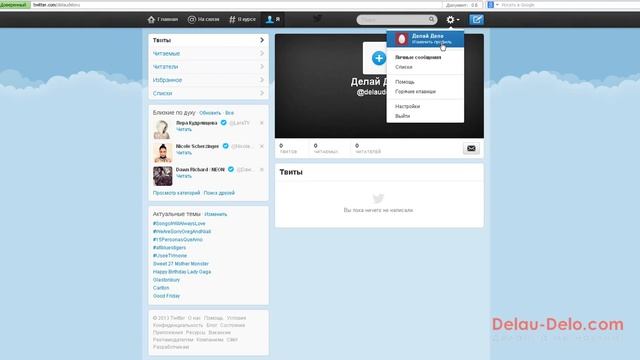The width and height of the screenshot is (640, 360).
Task: Click chevron arrow next to Читатели
Action: 262,67
